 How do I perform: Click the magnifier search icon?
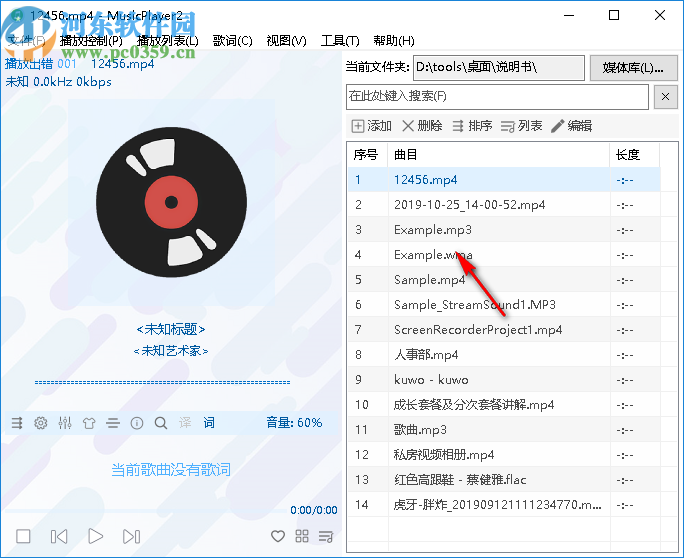tap(161, 423)
